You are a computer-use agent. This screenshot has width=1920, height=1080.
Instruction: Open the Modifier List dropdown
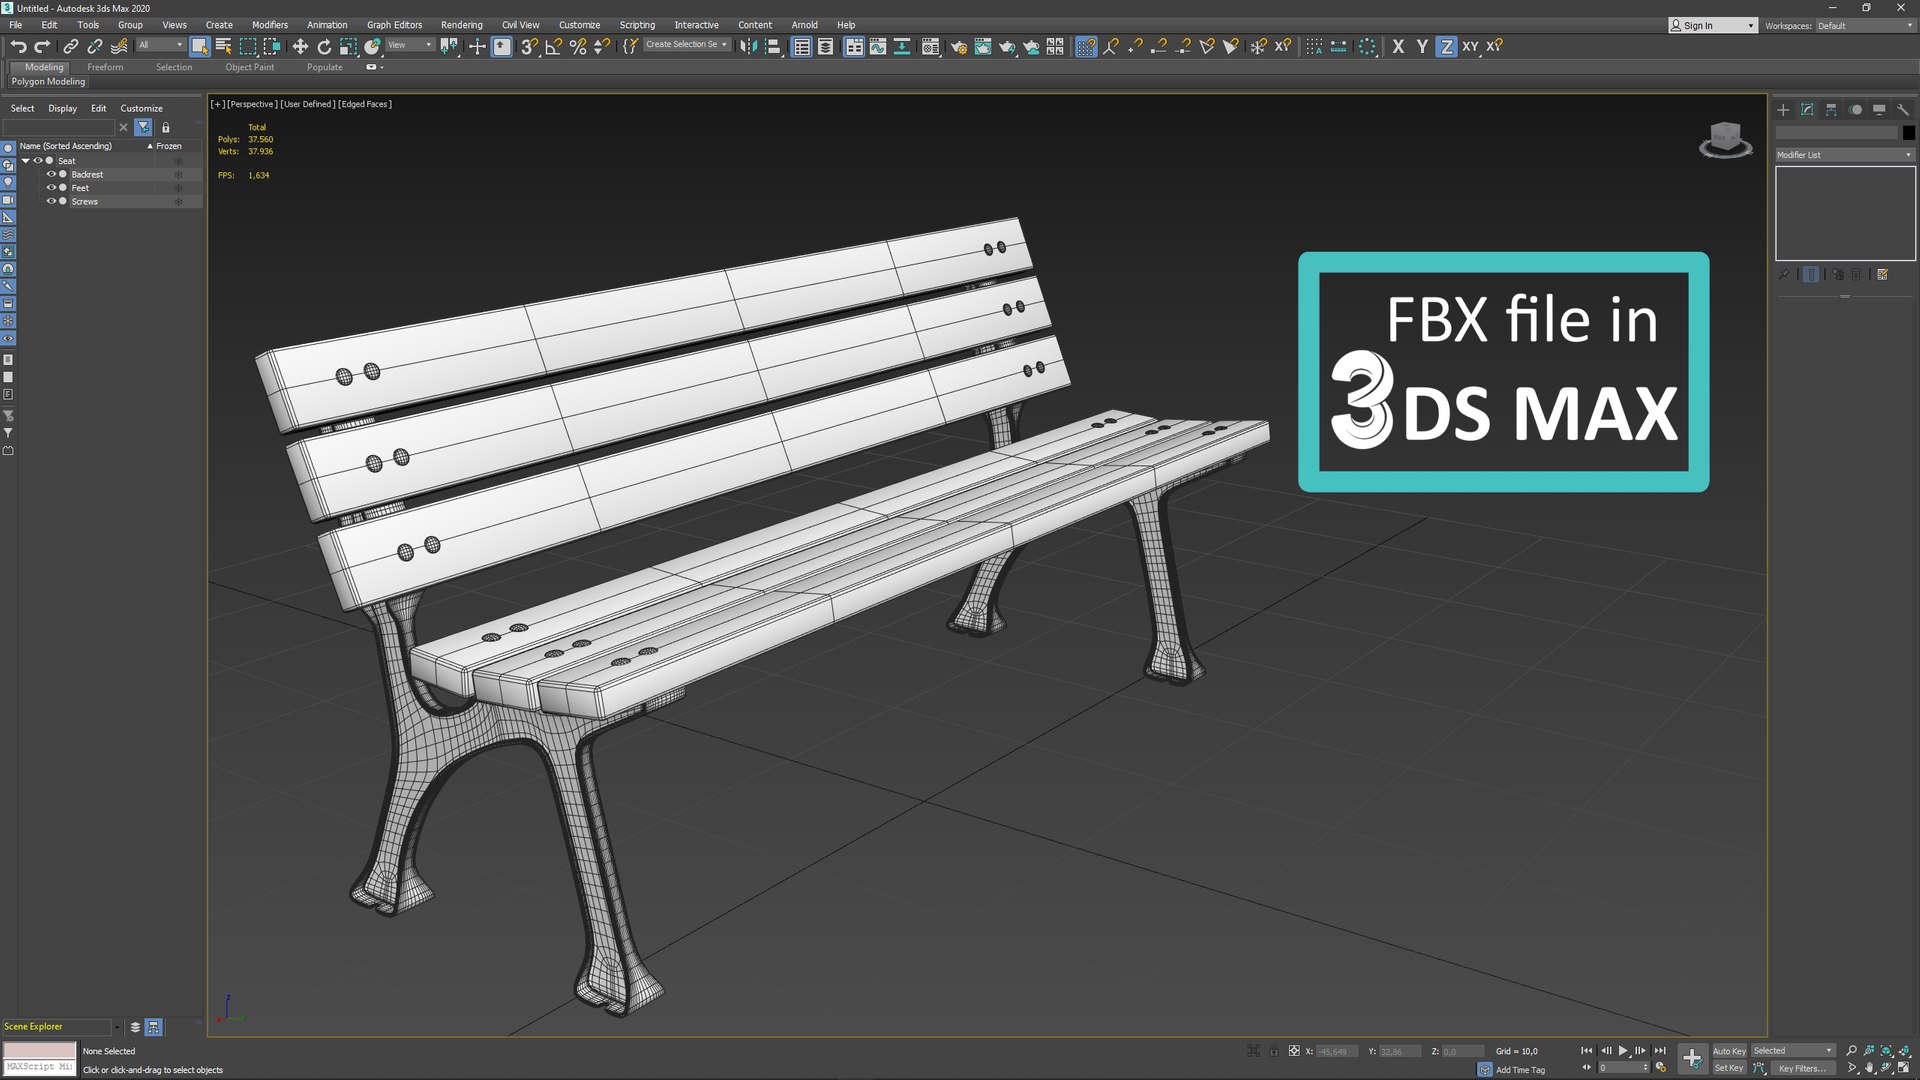1844,155
